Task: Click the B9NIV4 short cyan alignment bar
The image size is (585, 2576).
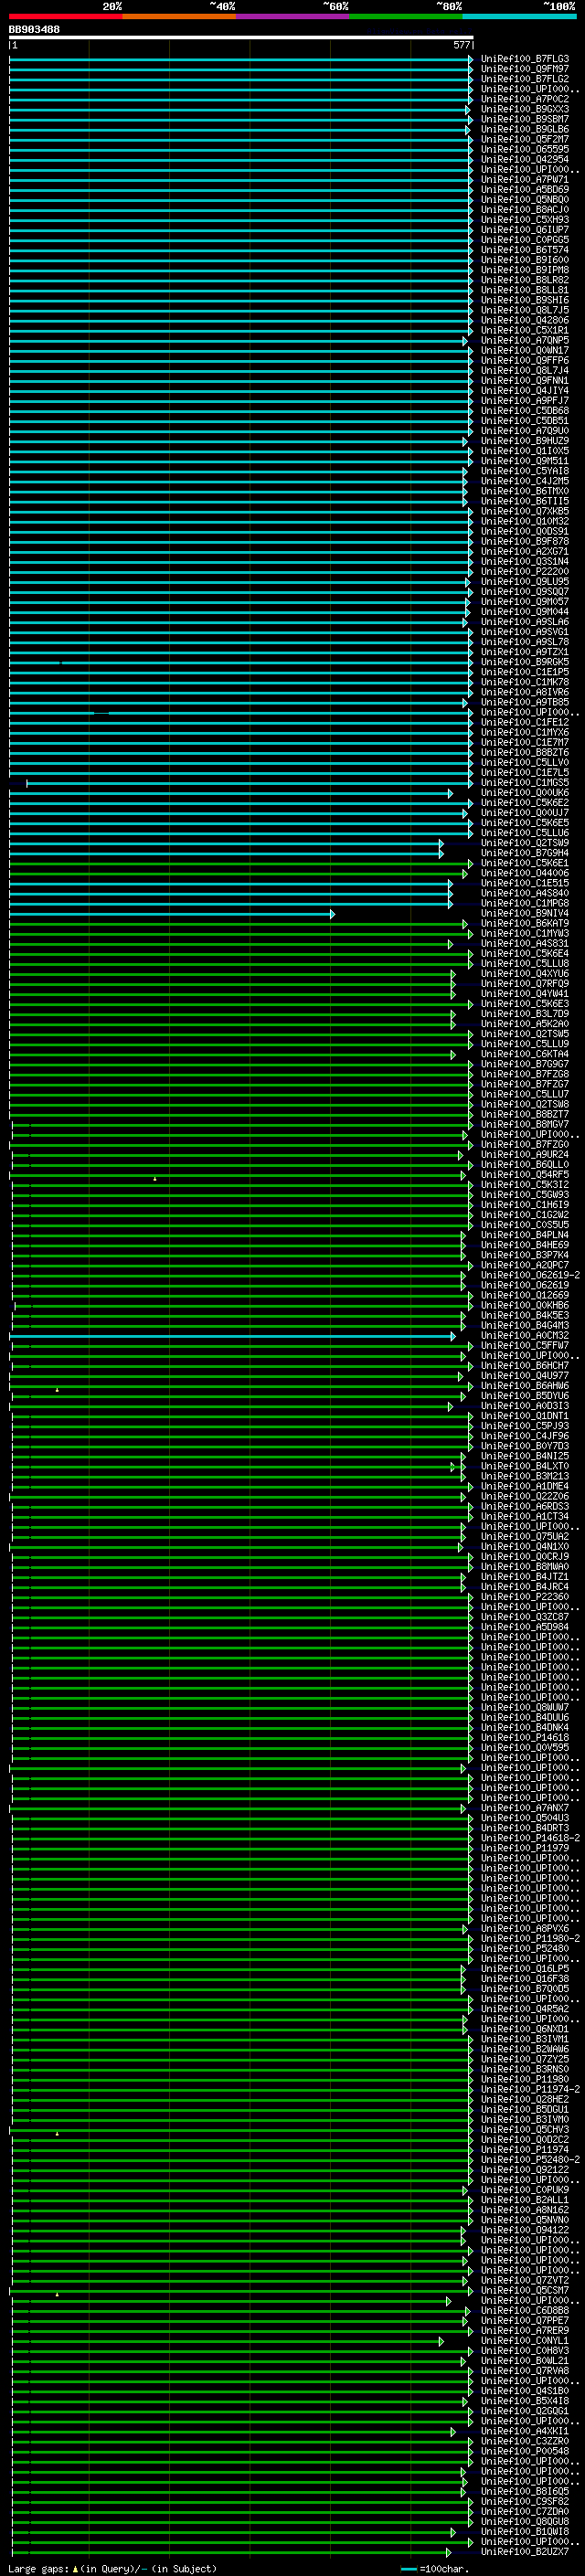Action: point(172,914)
